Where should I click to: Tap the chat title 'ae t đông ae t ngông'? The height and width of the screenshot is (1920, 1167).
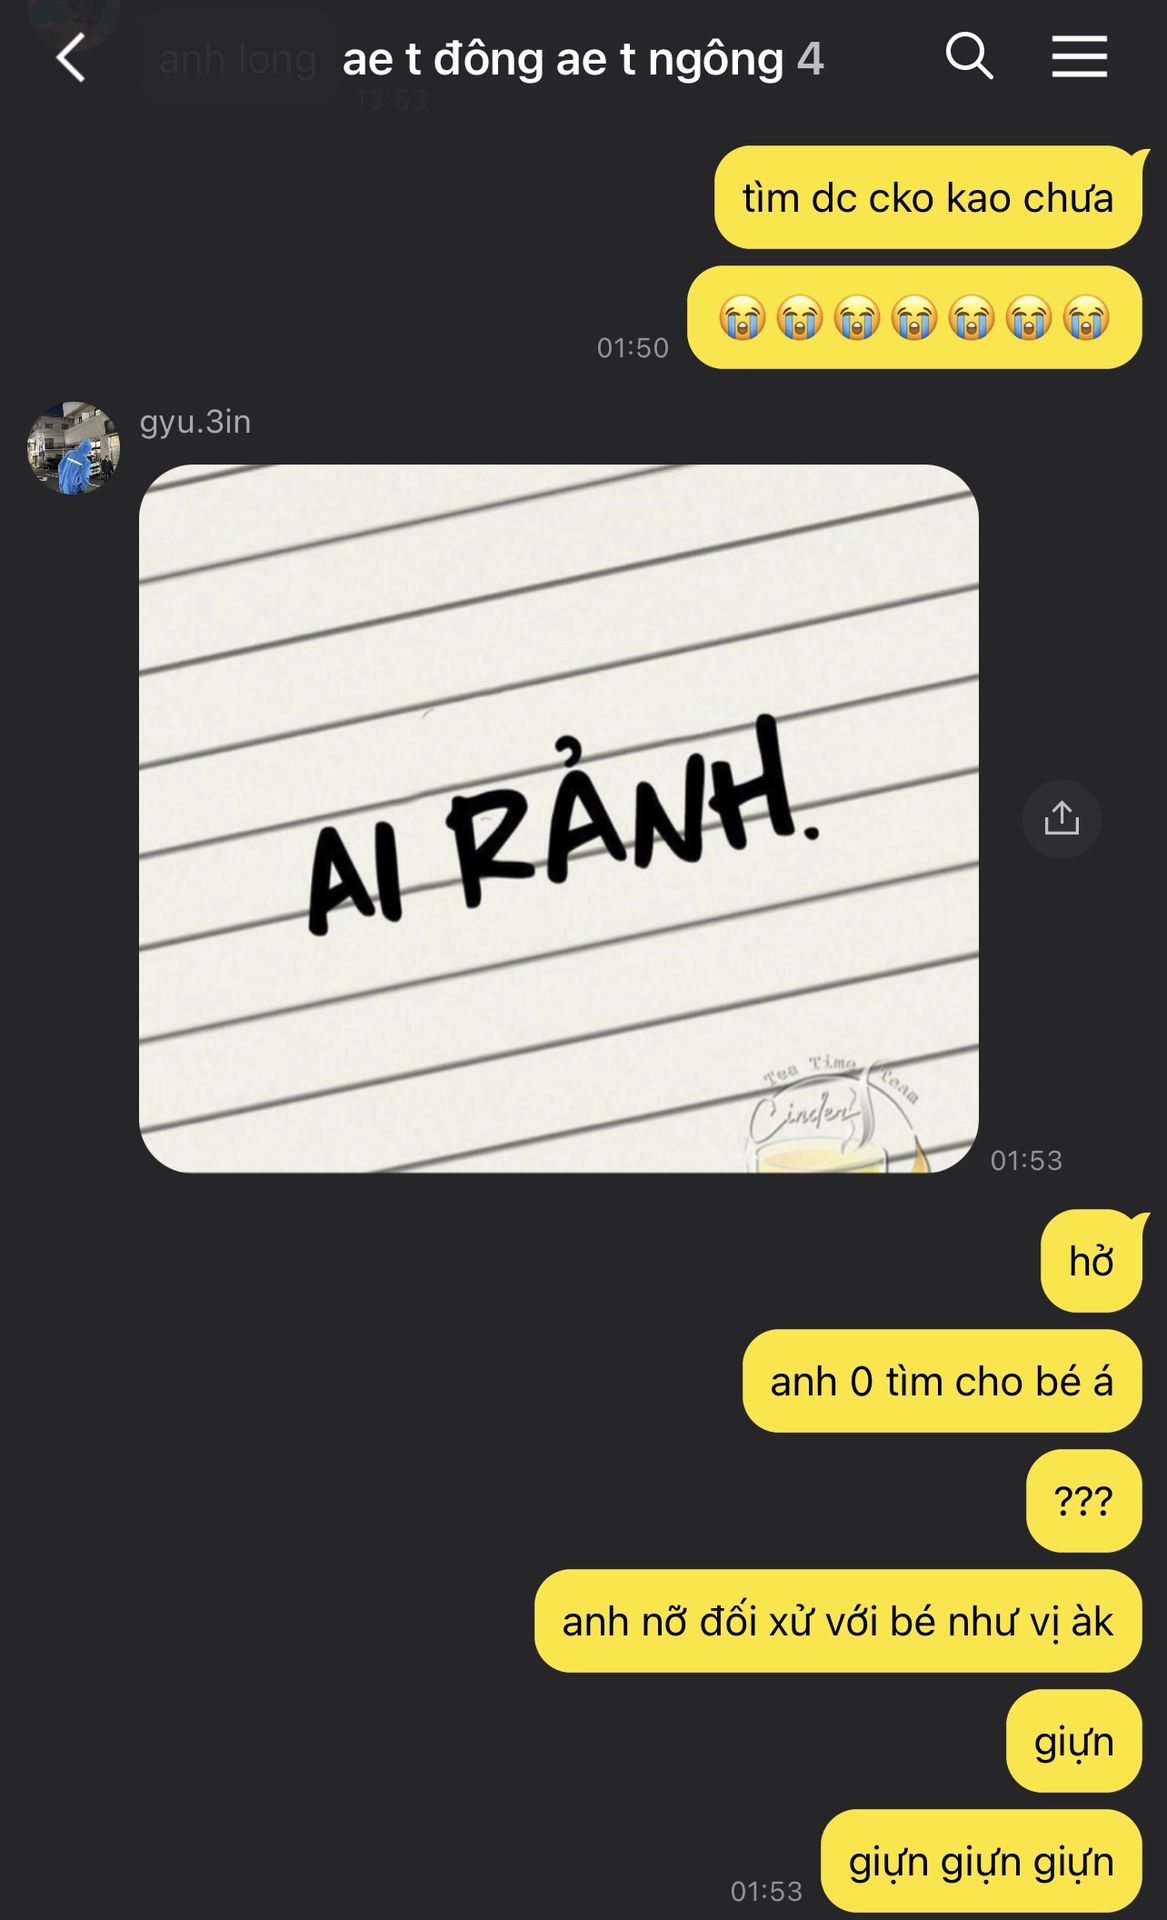pos(563,59)
